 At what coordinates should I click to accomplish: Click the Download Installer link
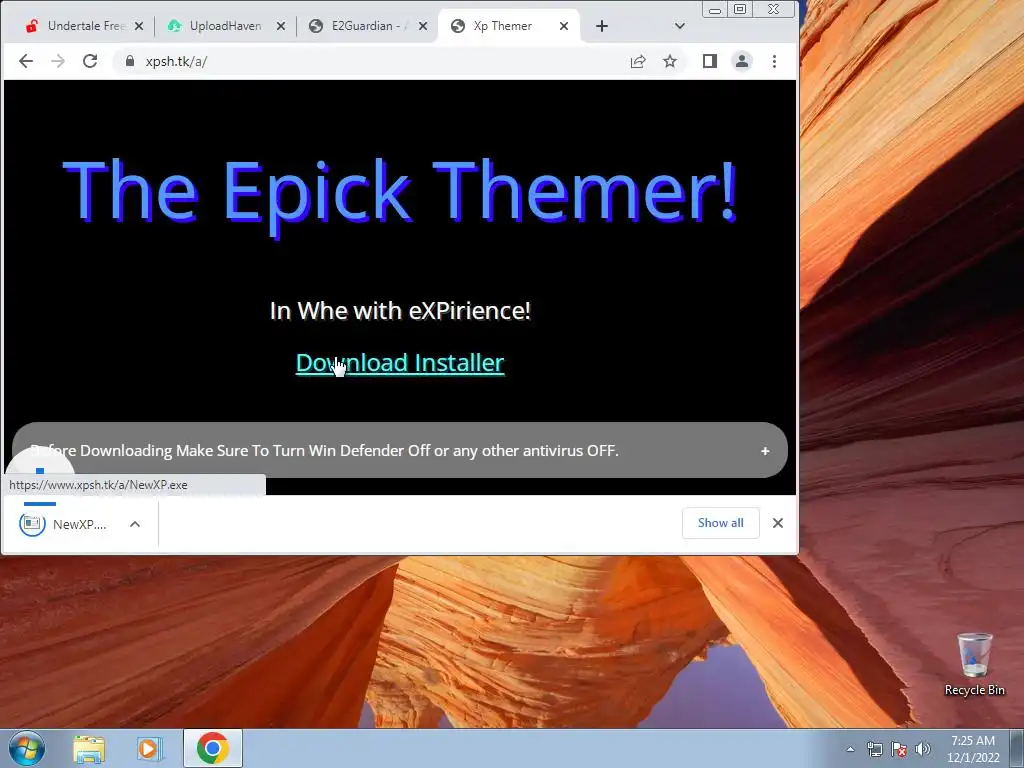pyautogui.click(x=400, y=363)
